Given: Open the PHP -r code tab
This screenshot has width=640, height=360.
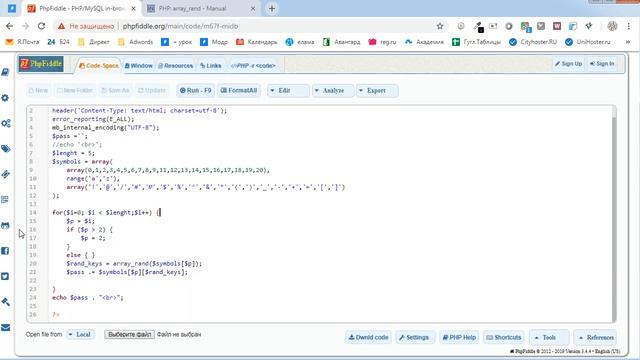Looking at the screenshot, I should 253,66.
